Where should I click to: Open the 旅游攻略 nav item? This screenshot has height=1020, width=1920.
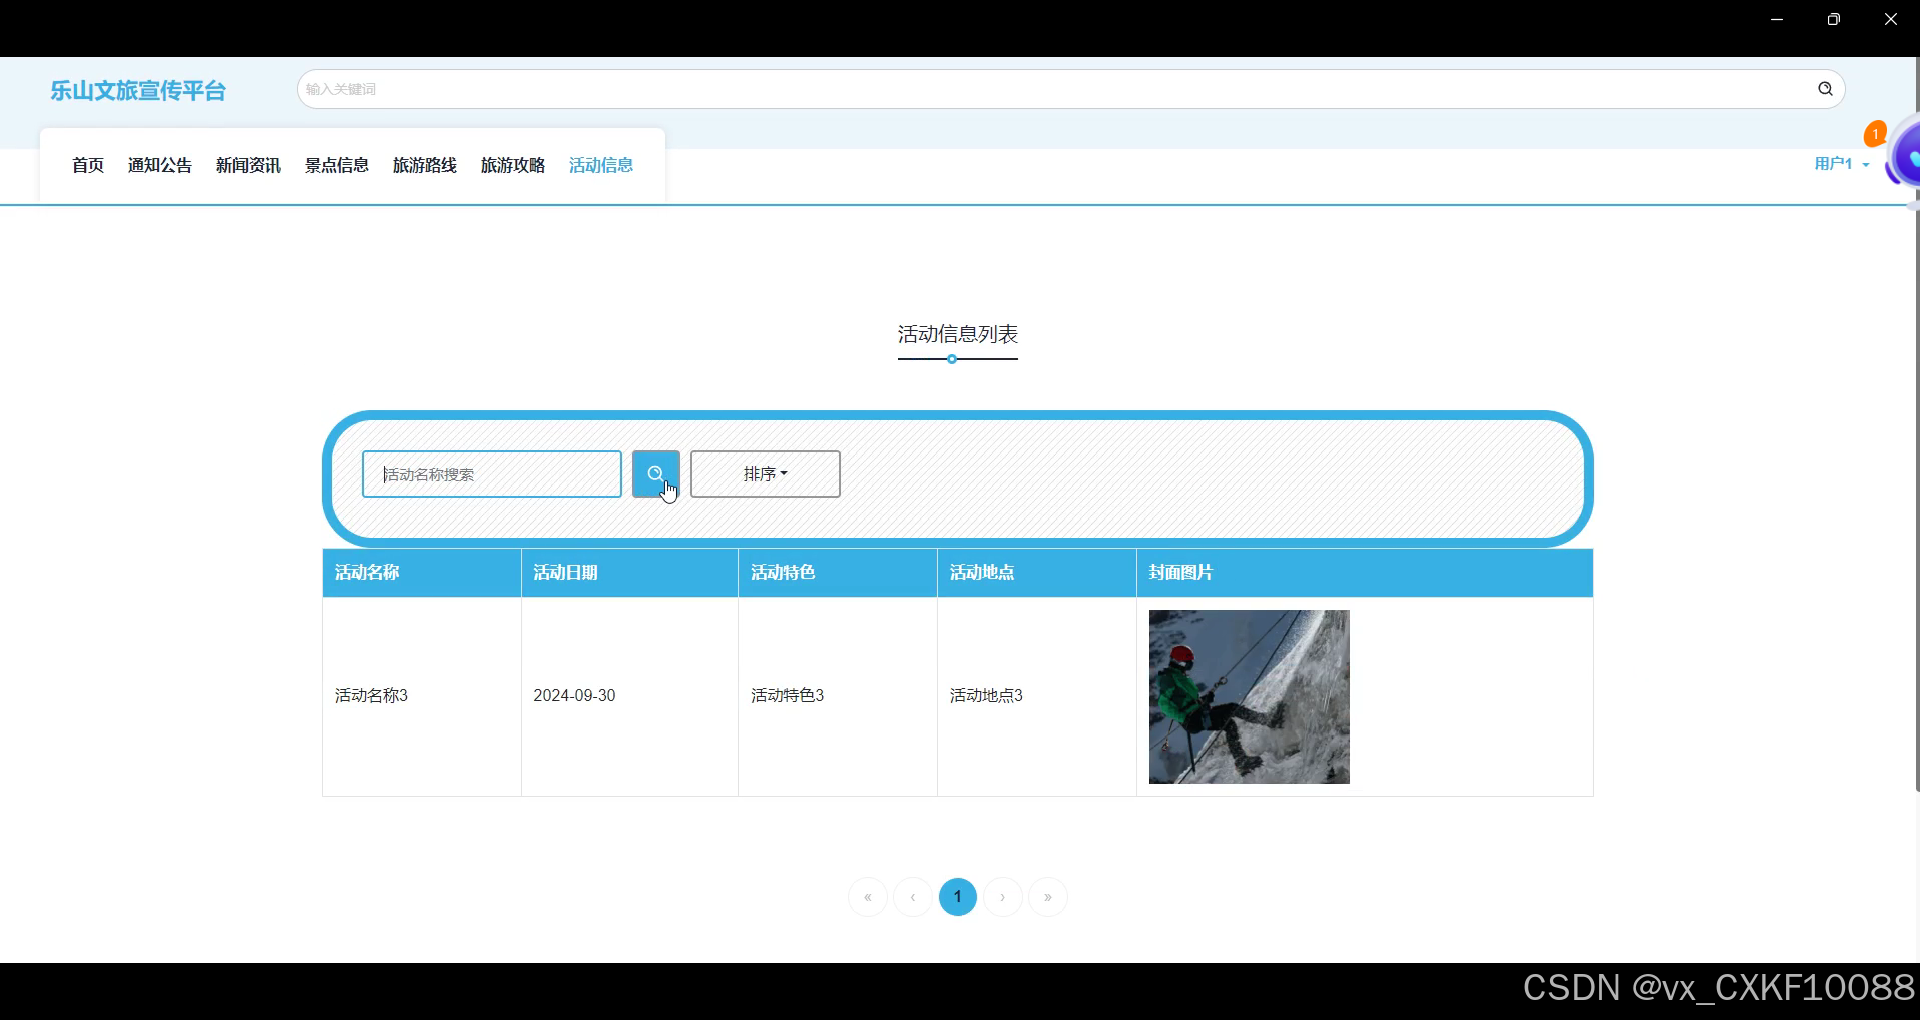tap(513, 166)
